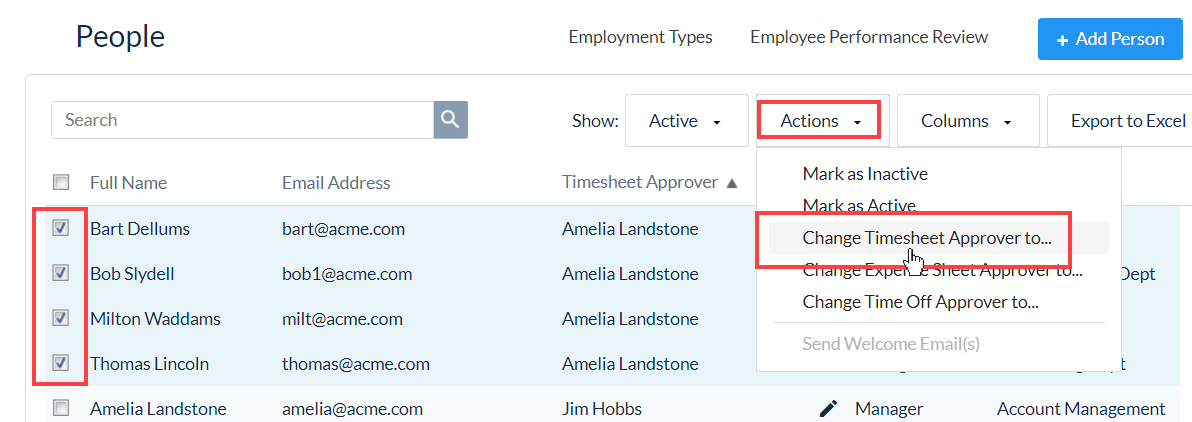Open the Employment Types link
1192x422 pixels.
(x=640, y=36)
